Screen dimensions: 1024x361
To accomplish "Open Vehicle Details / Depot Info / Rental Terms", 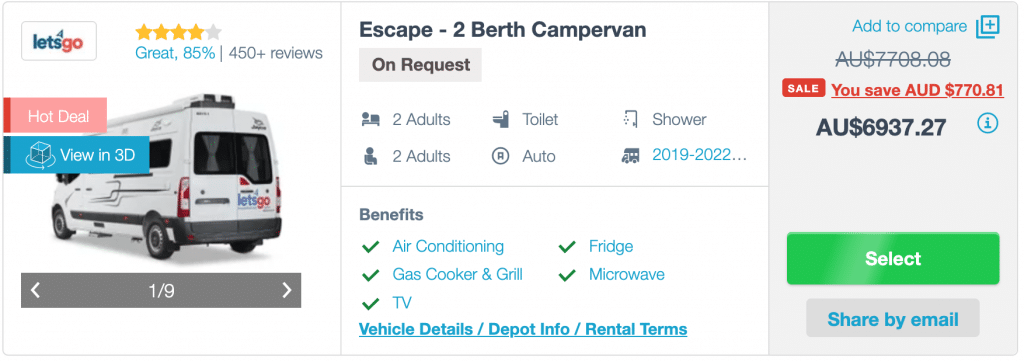I will coord(523,329).
